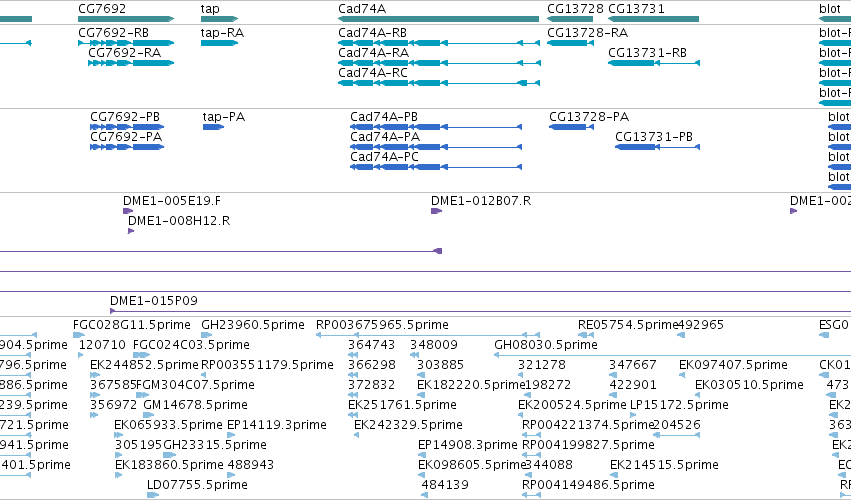Screen dimensions: 851x500
Task: Click the EK200524.5prime EST label
Action: (x=572, y=405)
